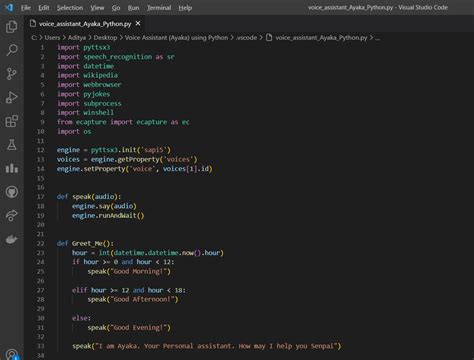Click on 'import speech_recognition as sr' line
The width and height of the screenshot is (474, 360).
click(x=116, y=57)
